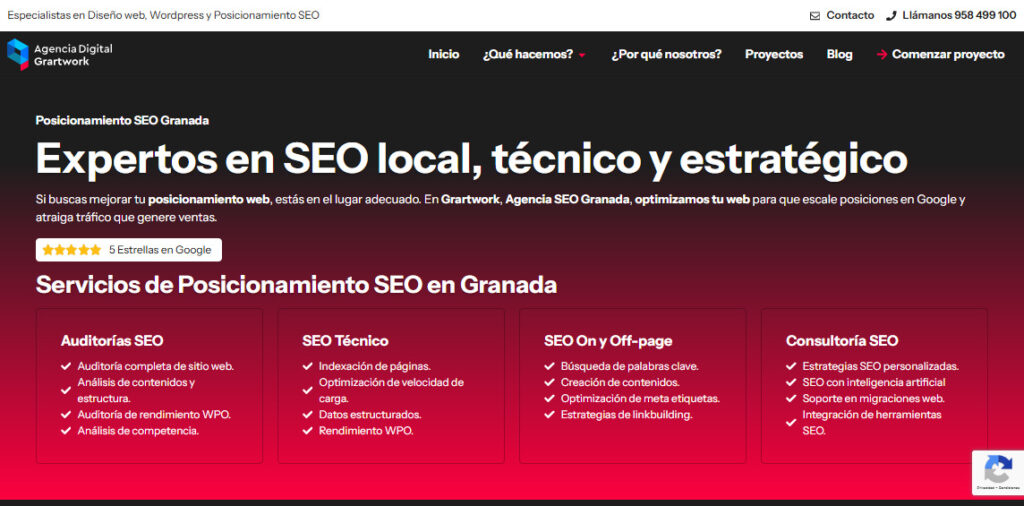Click the red arrow before Comenzar proyecto
1024x506 pixels.
pos(881,55)
